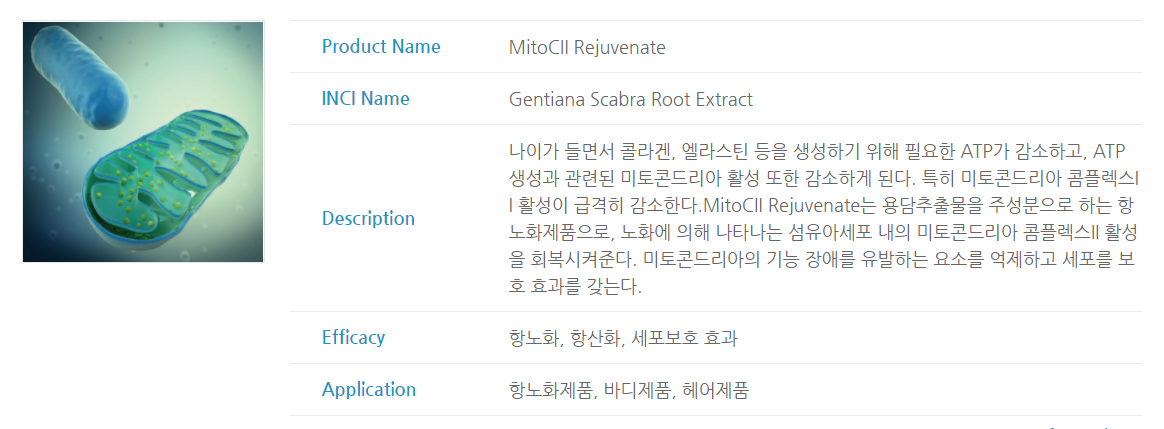Click the Korean description paragraph
Image resolution: width=1164 pixels, height=429 pixels.
pos(823,218)
